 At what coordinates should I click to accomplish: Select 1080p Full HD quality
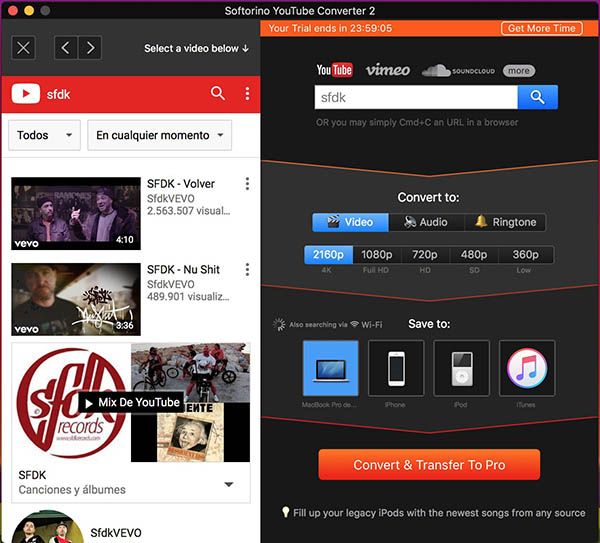(377, 255)
